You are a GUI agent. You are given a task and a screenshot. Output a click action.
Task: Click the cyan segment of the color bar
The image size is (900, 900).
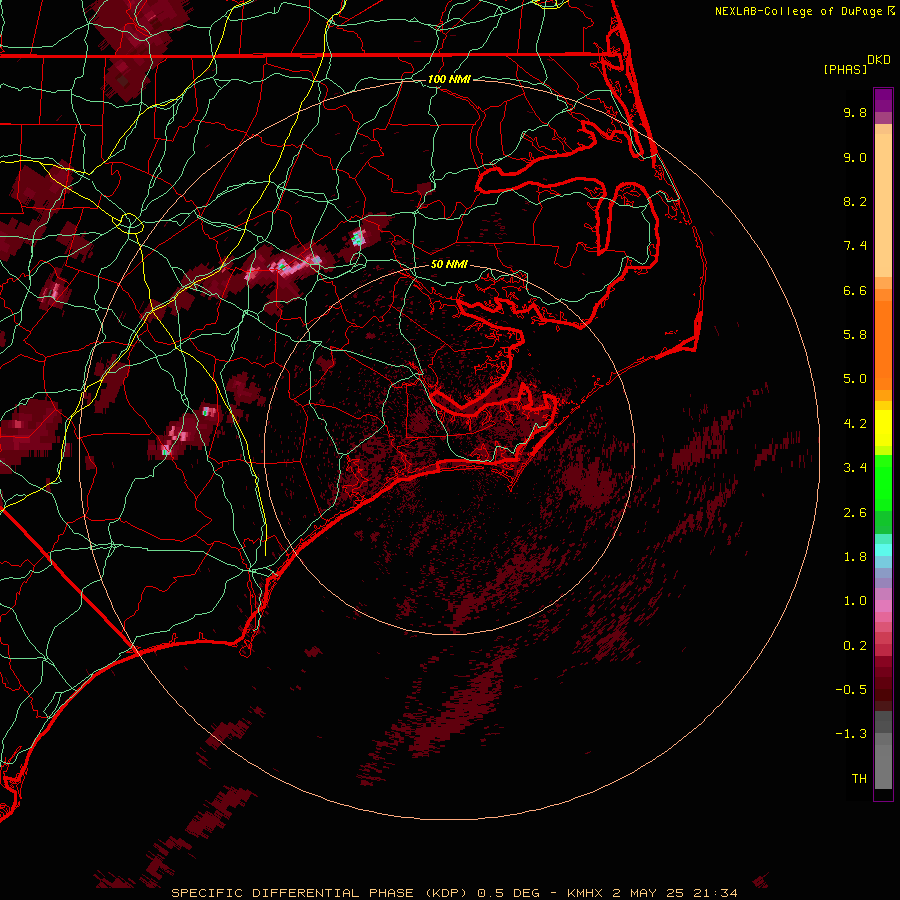point(883,549)
